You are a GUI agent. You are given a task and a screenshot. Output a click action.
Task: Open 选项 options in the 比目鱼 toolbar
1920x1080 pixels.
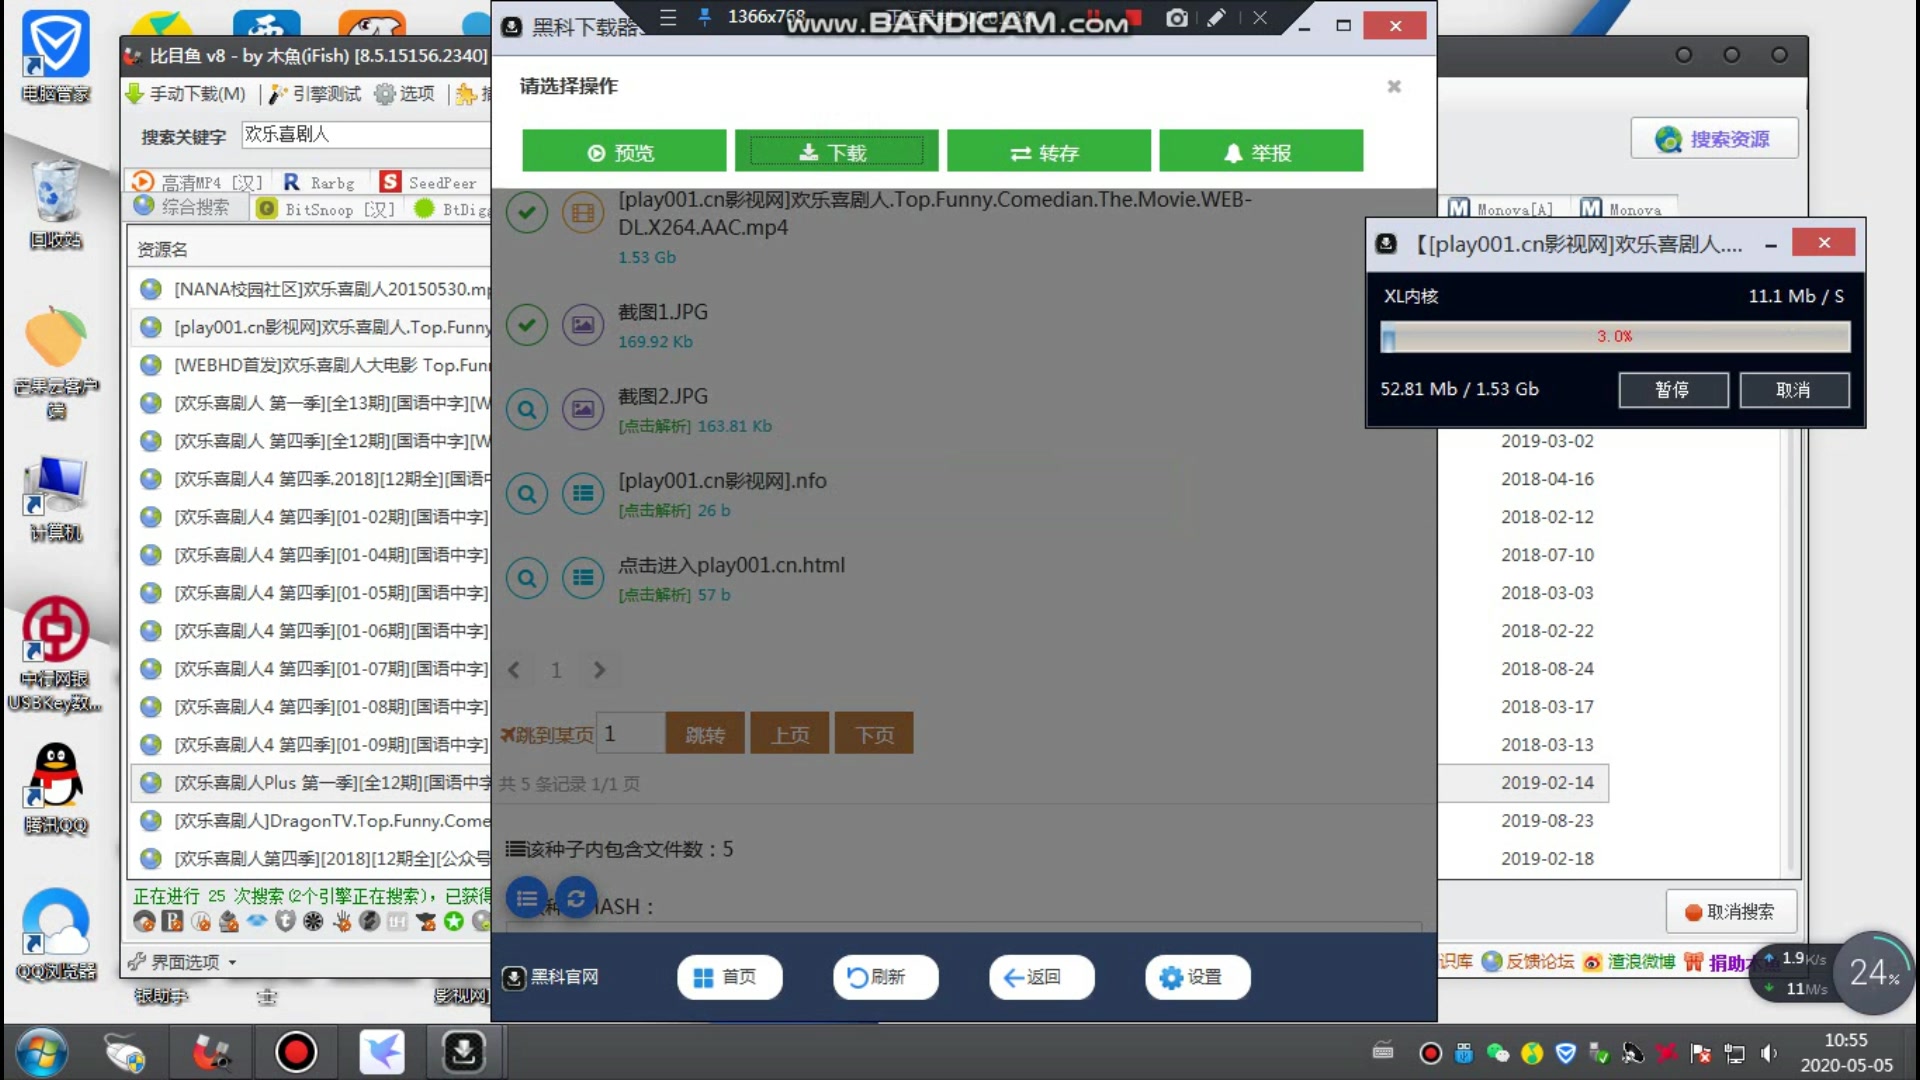405,94
